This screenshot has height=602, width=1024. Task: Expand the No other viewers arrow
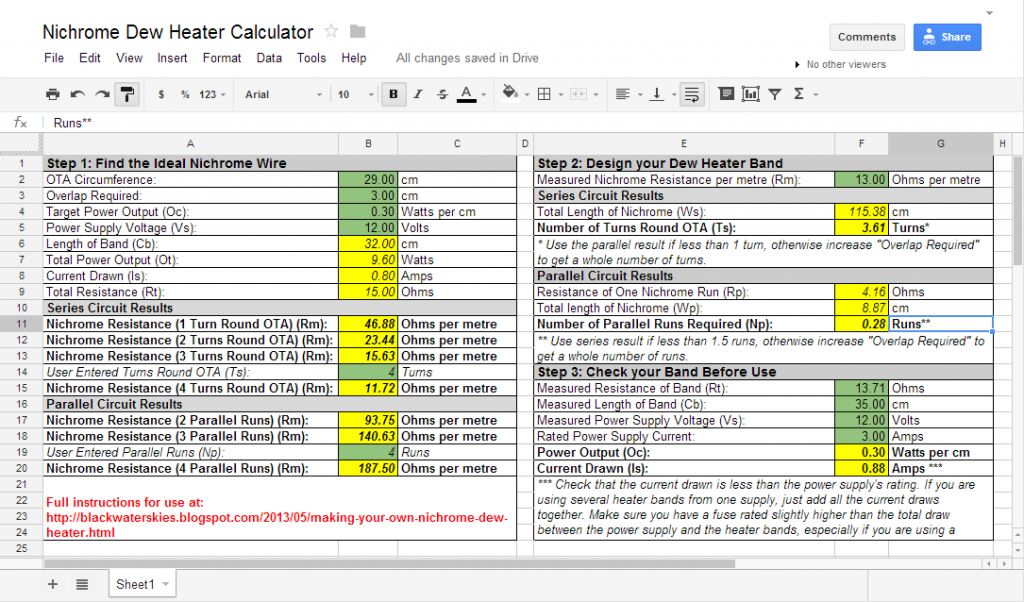coord(797,65)
